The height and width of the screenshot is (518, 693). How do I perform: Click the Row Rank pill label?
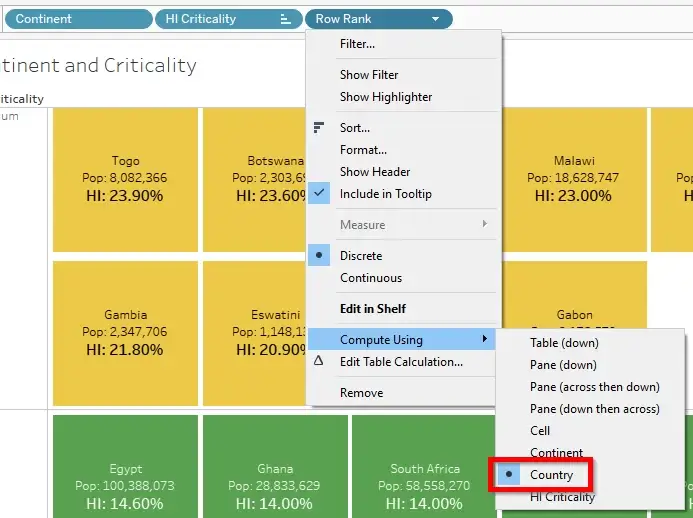click(343, 19)
